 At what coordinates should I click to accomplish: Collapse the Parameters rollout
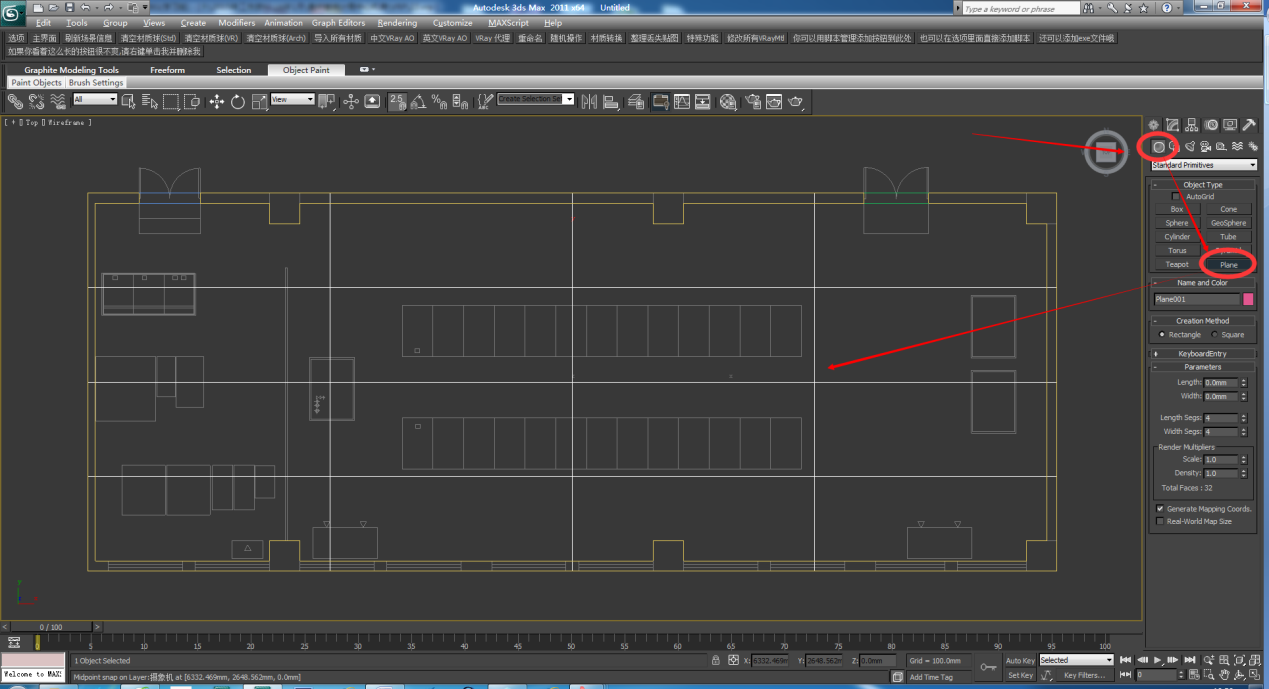click(1202, 367)
